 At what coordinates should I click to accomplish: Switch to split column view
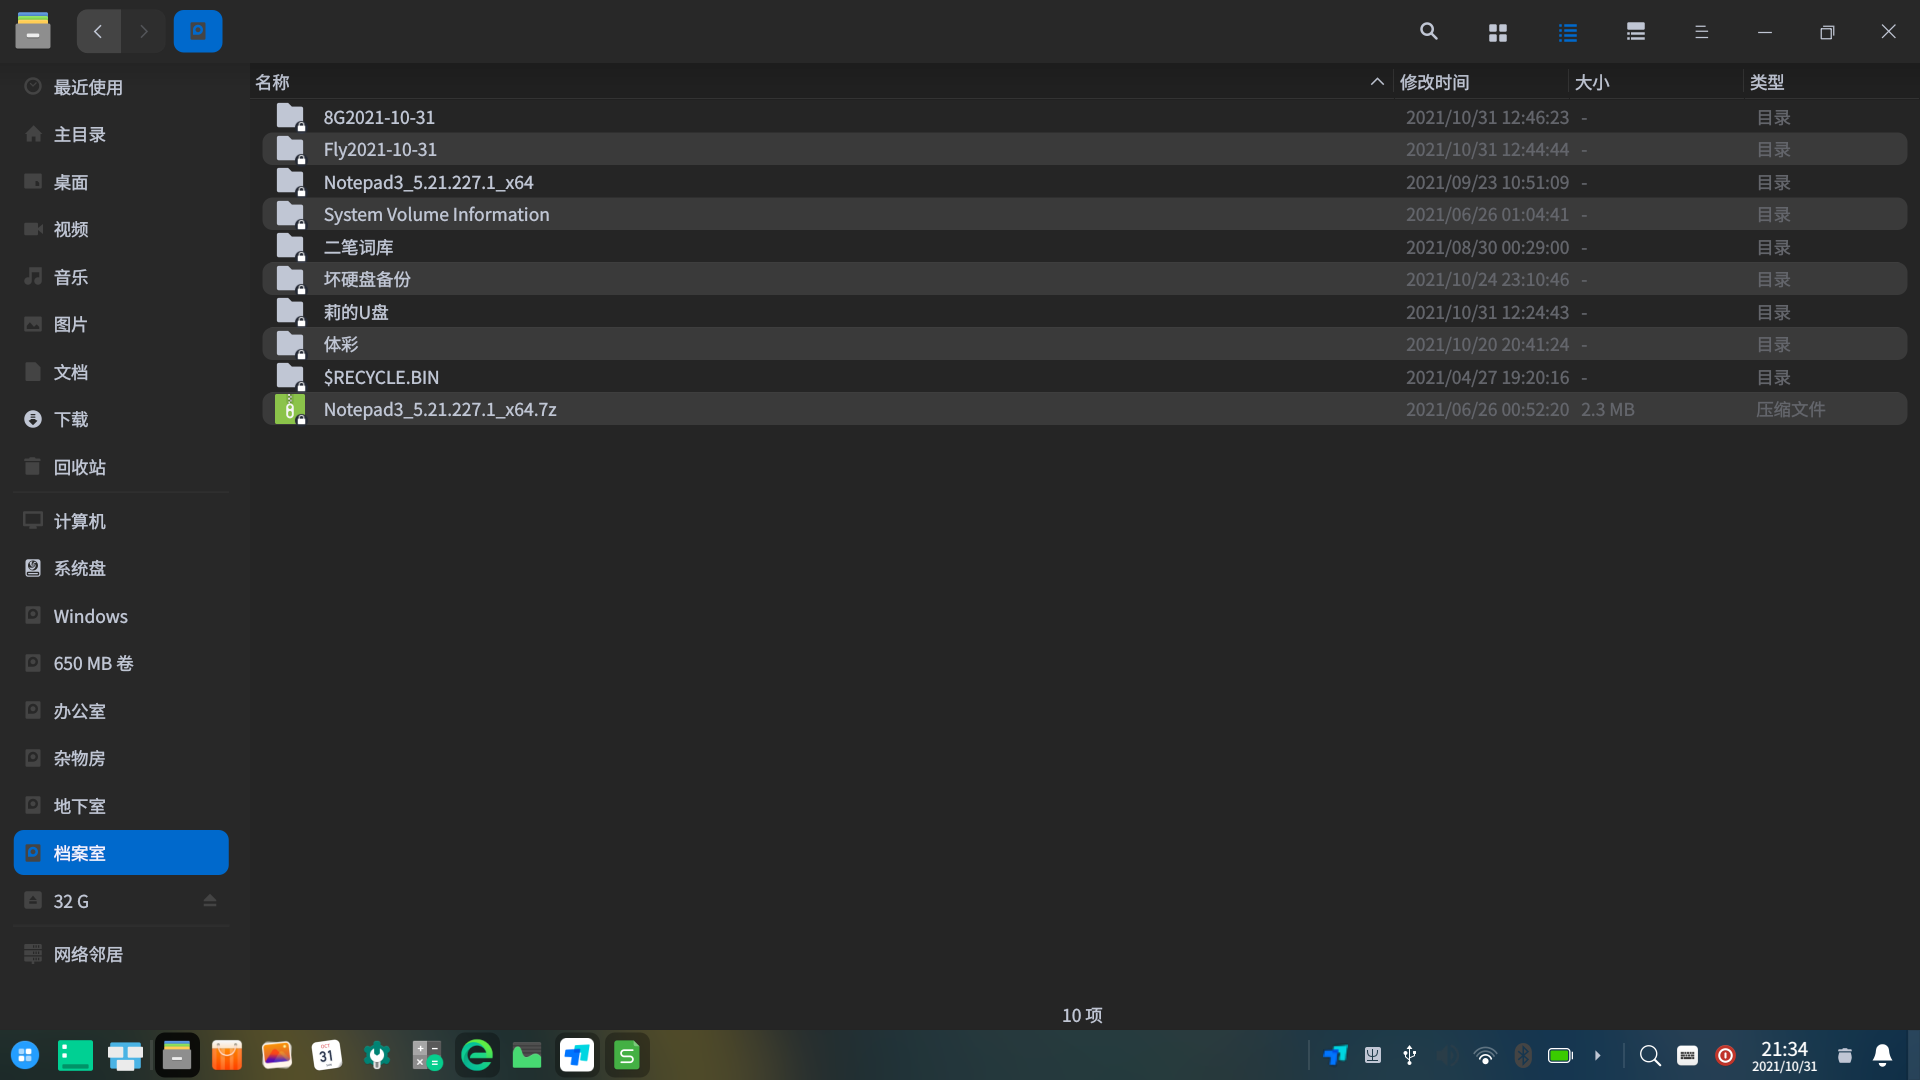(1636, 32)
